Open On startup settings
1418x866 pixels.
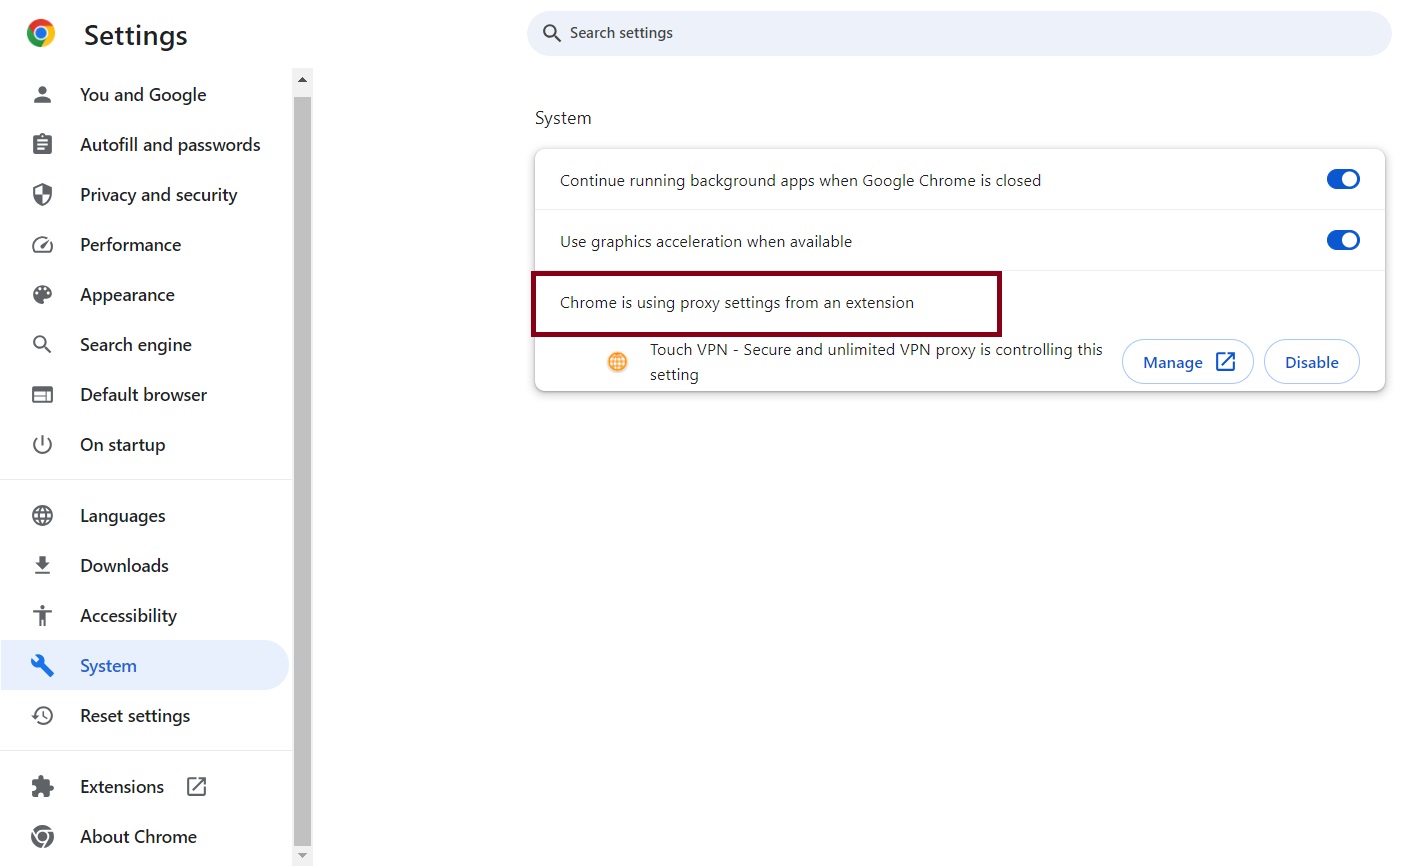pyautogui.click(x=123, y=445)
